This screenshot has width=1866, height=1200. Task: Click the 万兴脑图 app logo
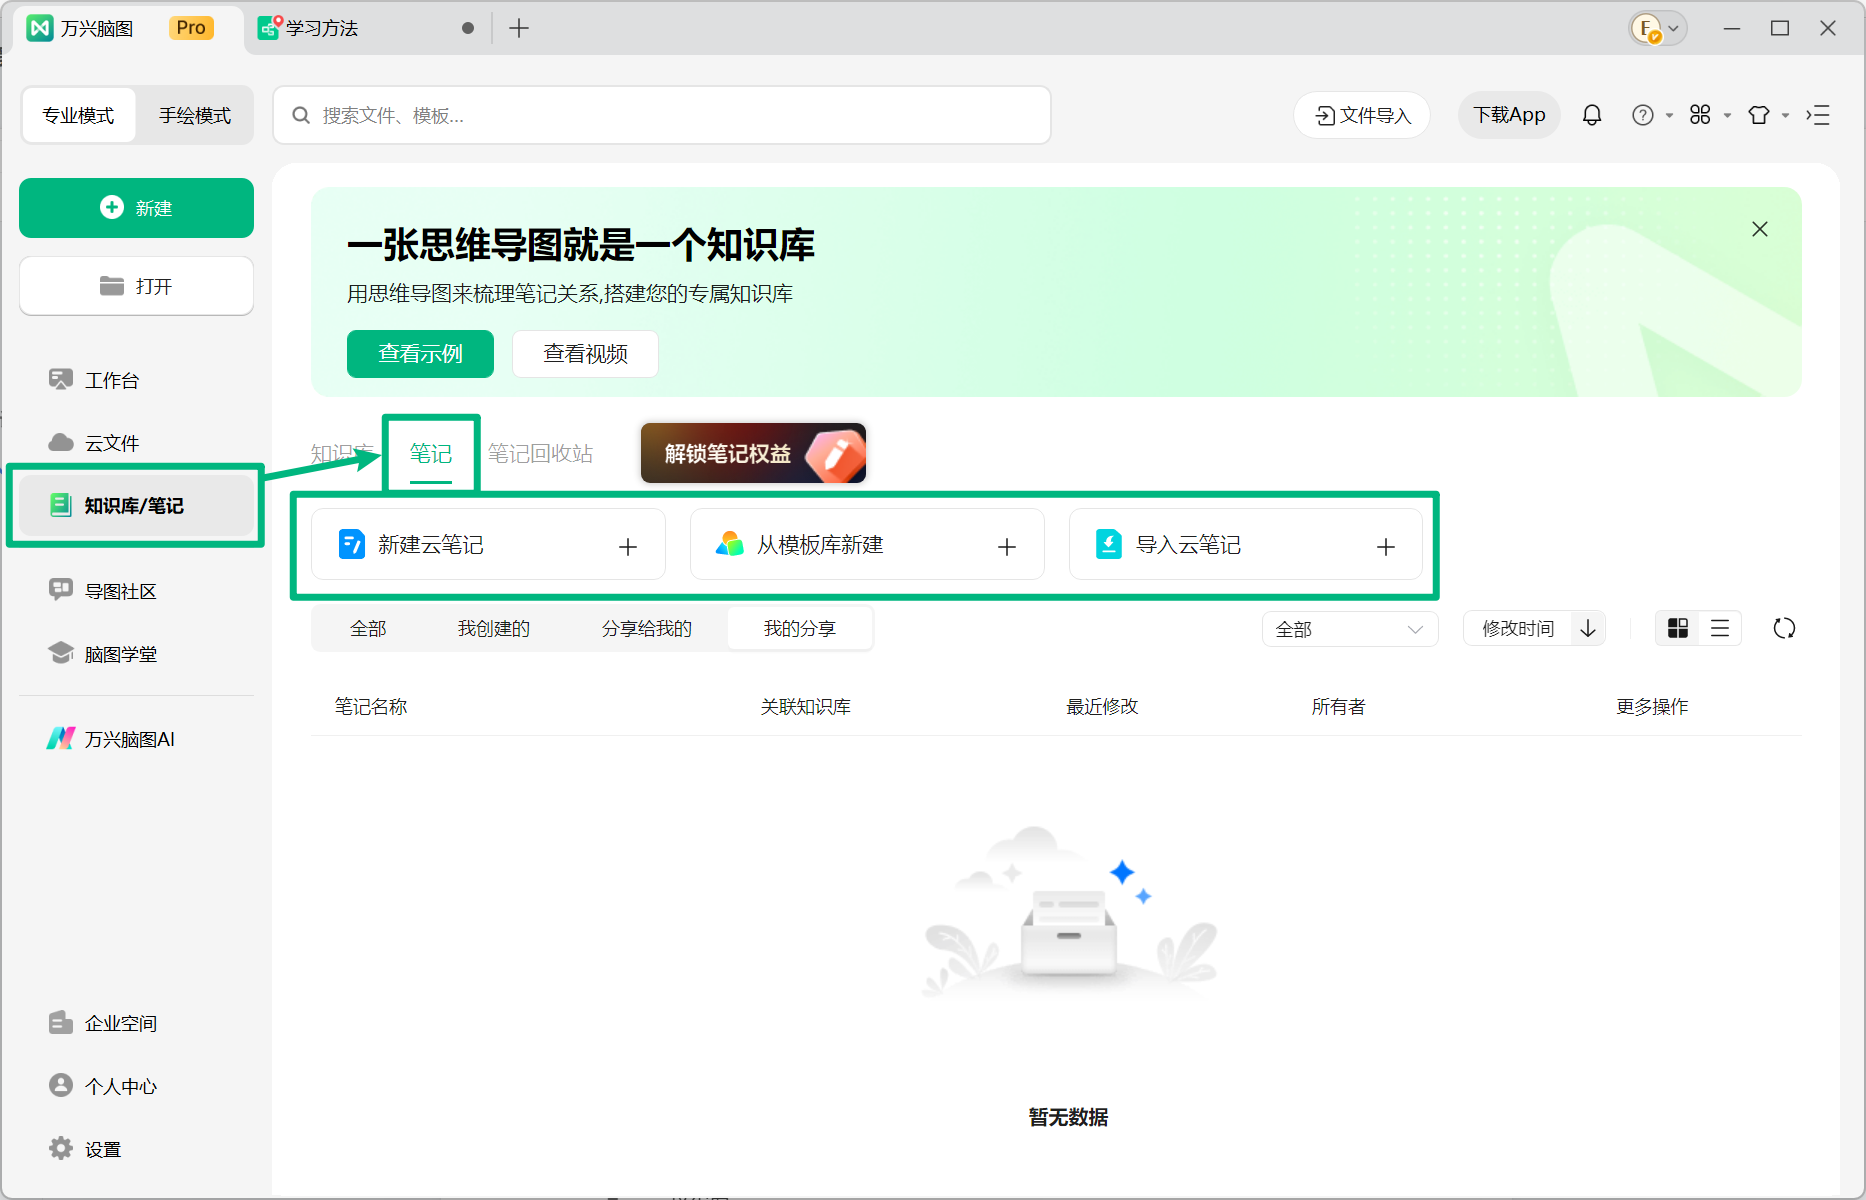(x=39, y=28)
